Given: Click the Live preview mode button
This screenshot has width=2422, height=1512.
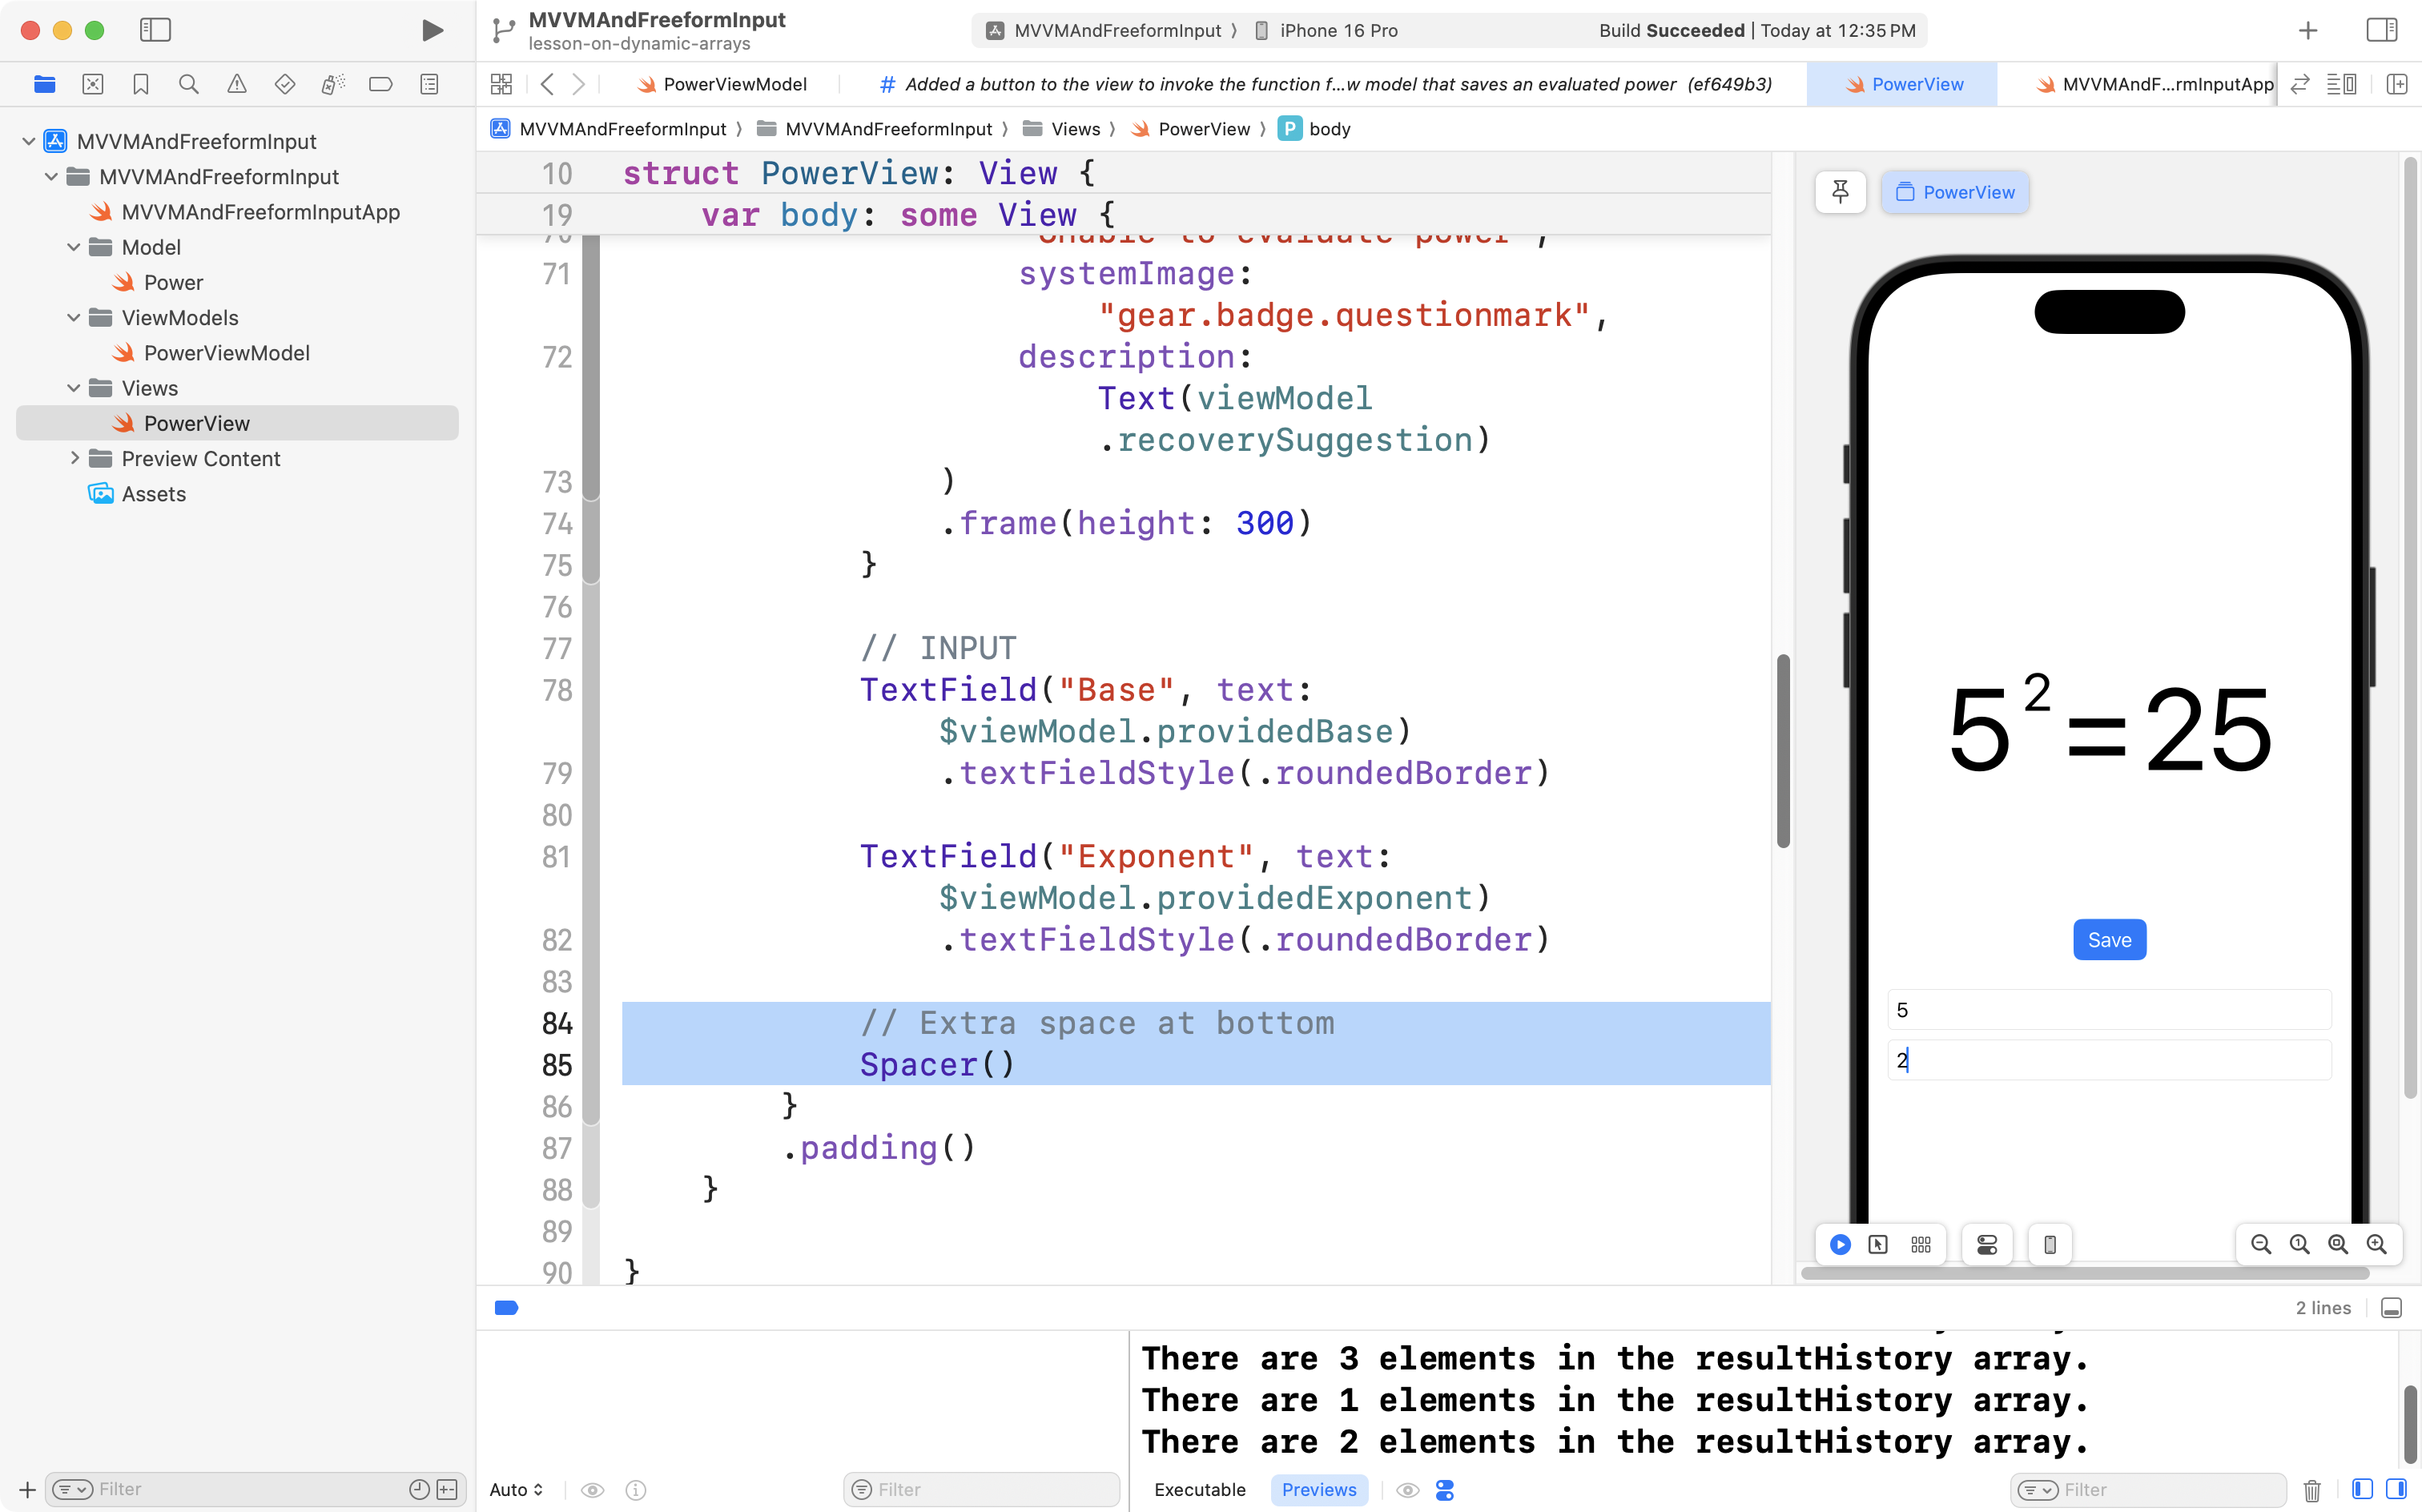Looking at the screenshot, I should [1840, 1245].
